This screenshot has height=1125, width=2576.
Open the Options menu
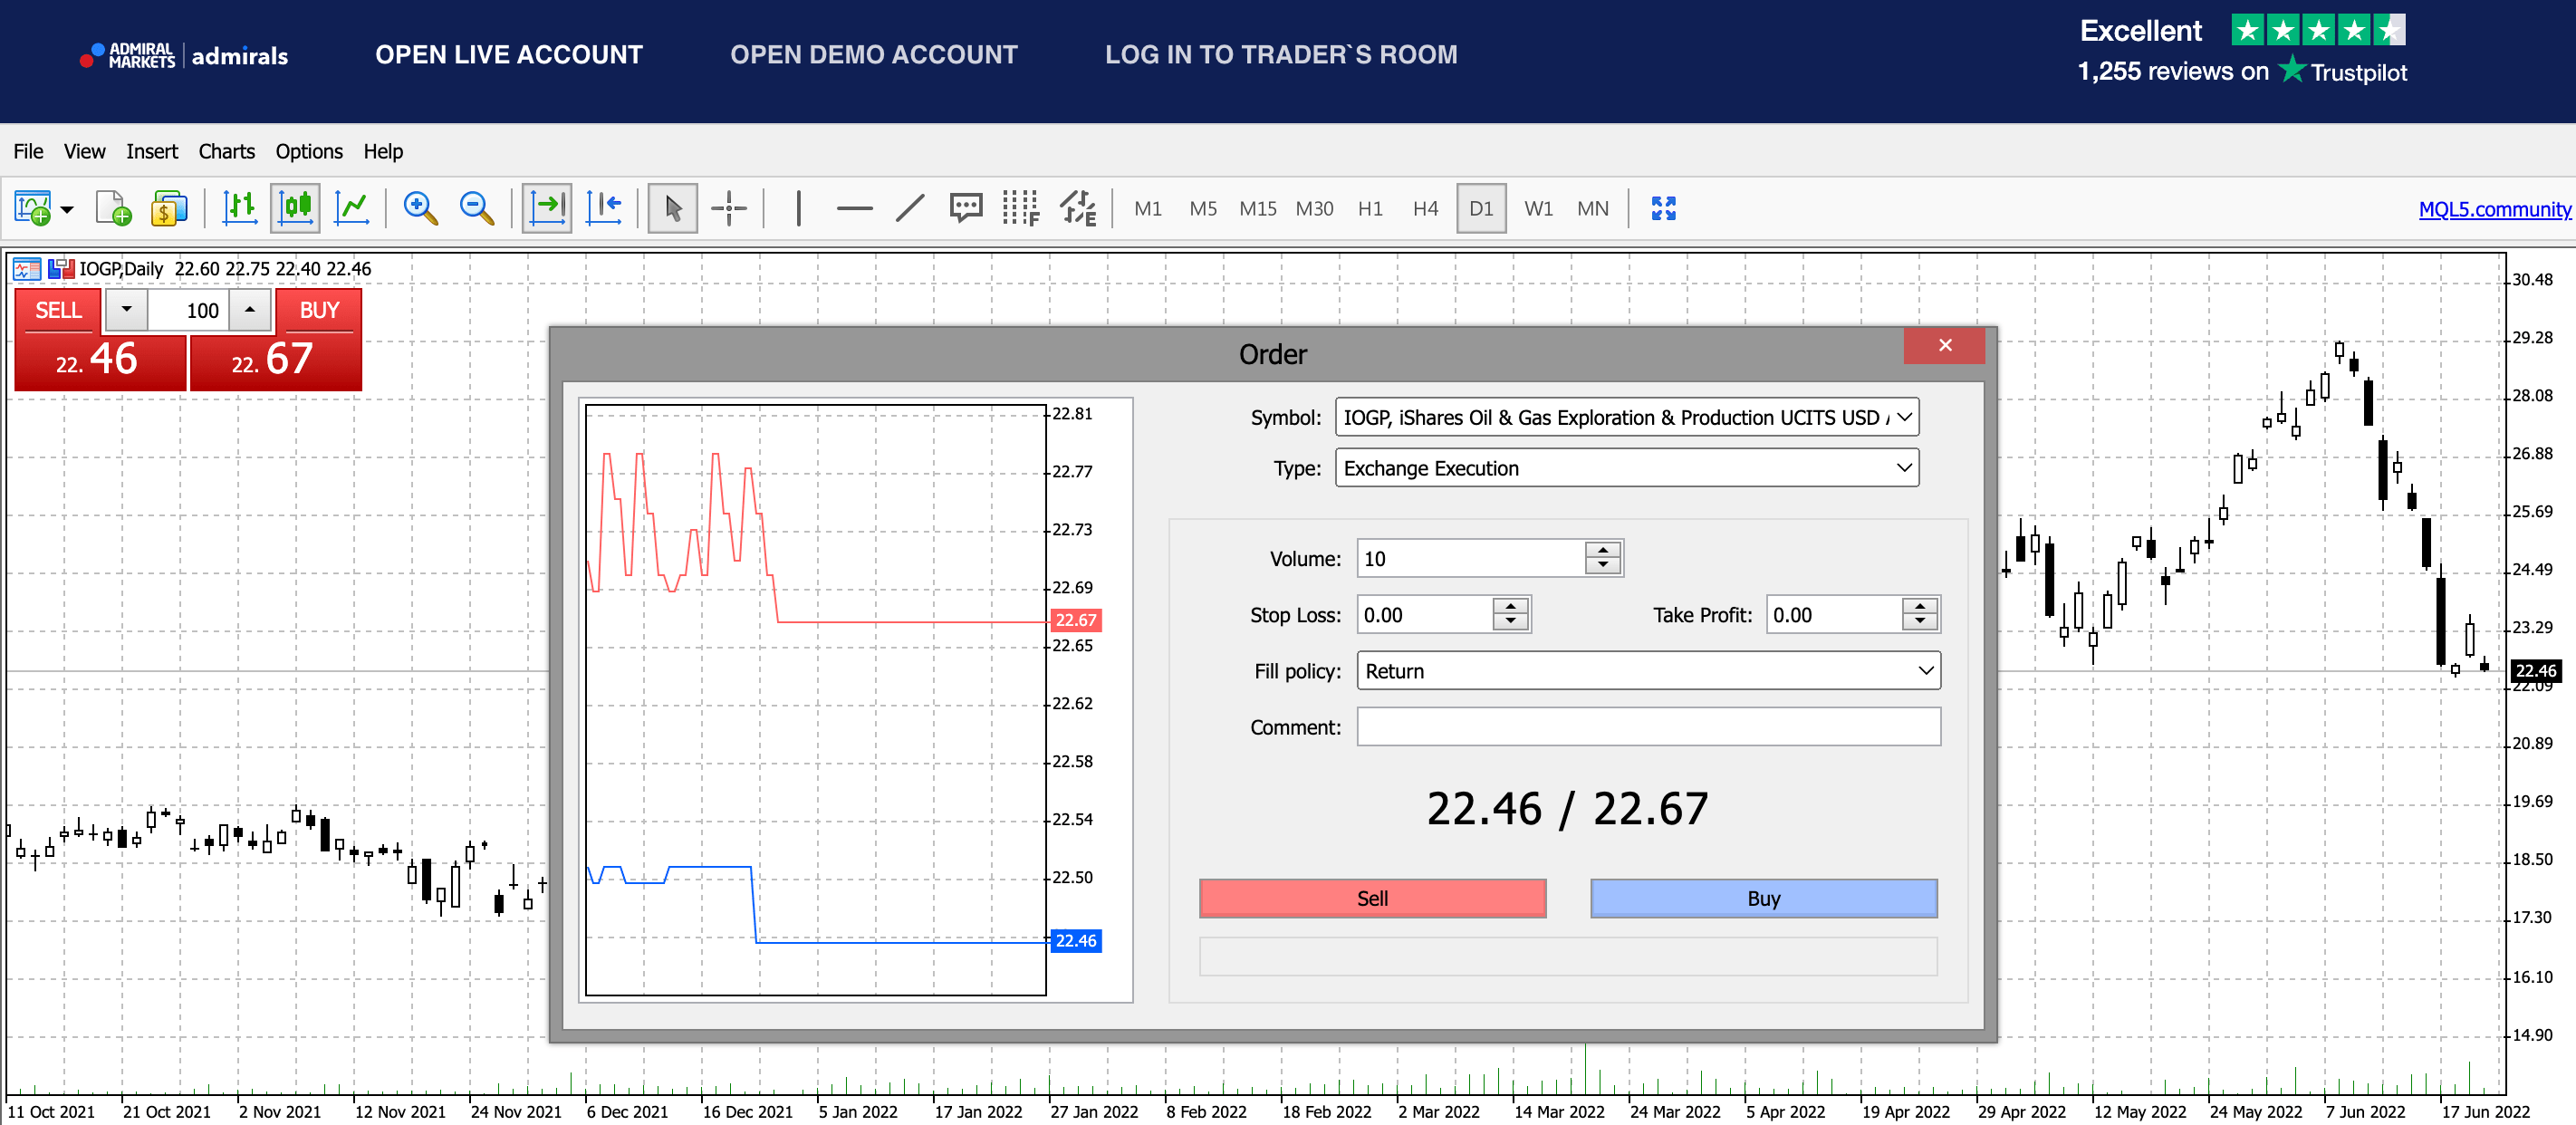tap(309, 152)
